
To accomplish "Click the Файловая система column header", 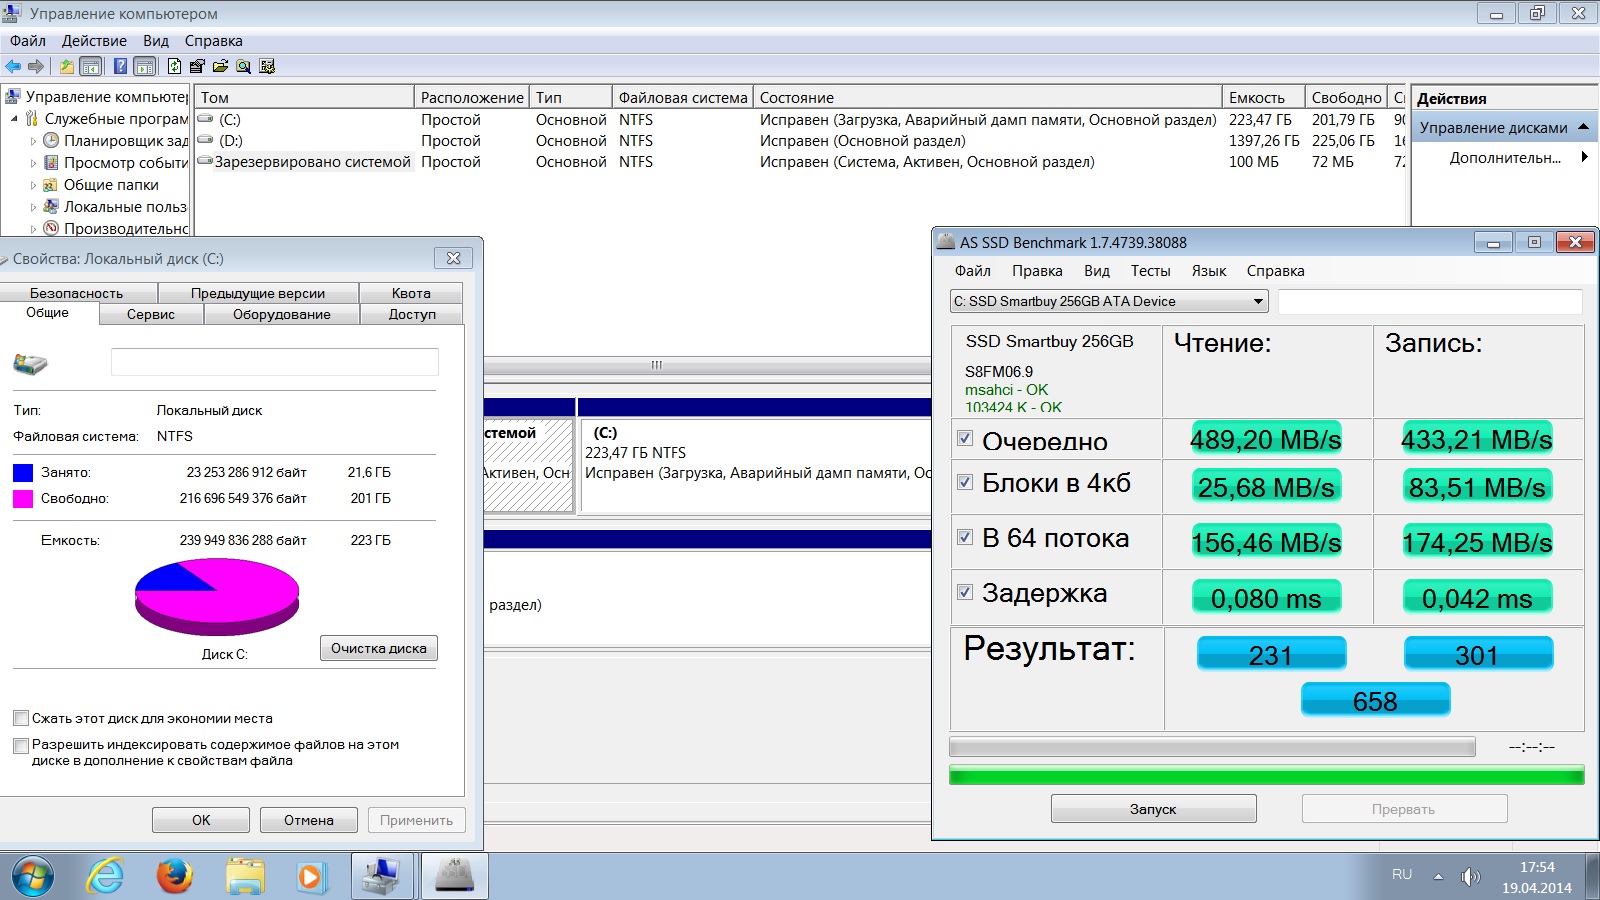I will (x=682, y=97).
